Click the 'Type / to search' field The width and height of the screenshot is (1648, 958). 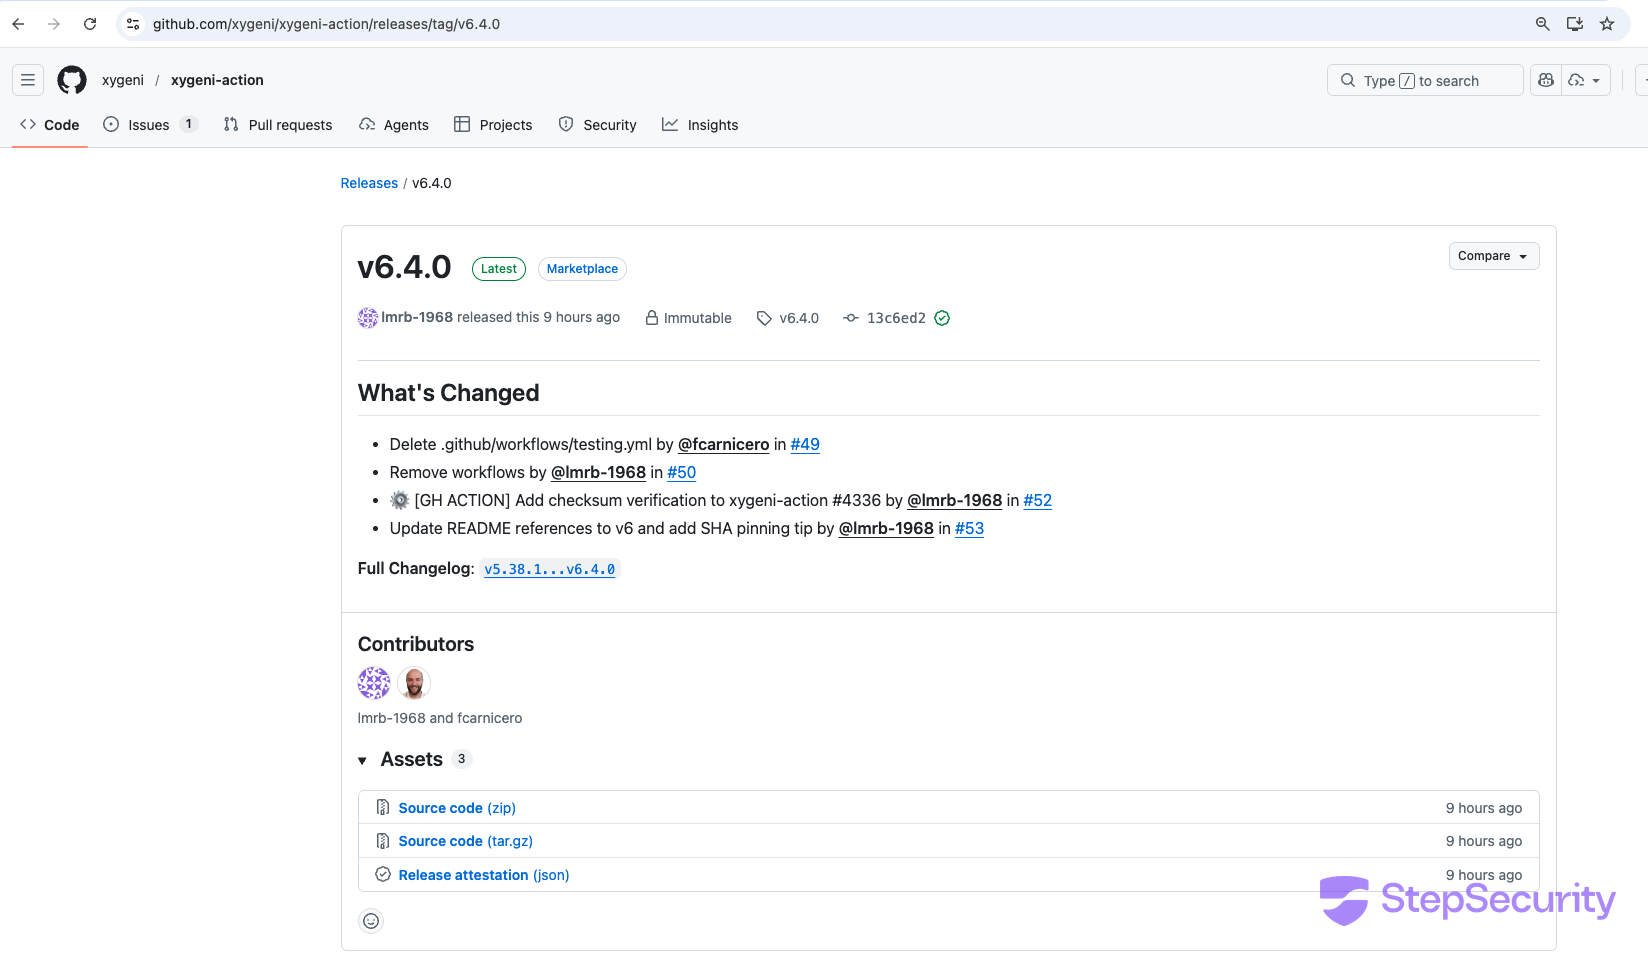coord(1425,80)
